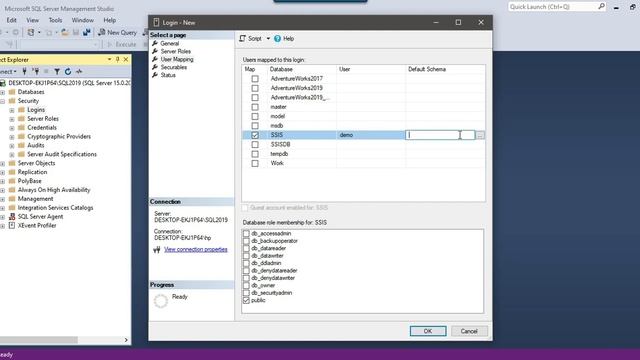Check the Map box for Work database
Screen dimensions: 640x360
[x=255, y=163]
